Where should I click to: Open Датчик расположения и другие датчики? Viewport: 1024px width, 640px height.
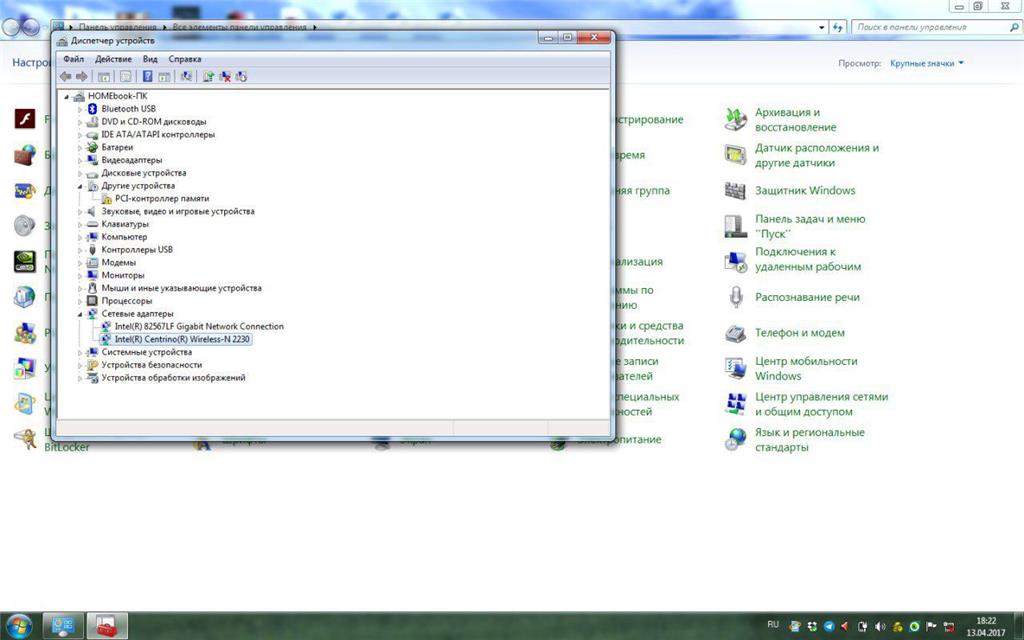pyautogui.click(x=817, y=155)
